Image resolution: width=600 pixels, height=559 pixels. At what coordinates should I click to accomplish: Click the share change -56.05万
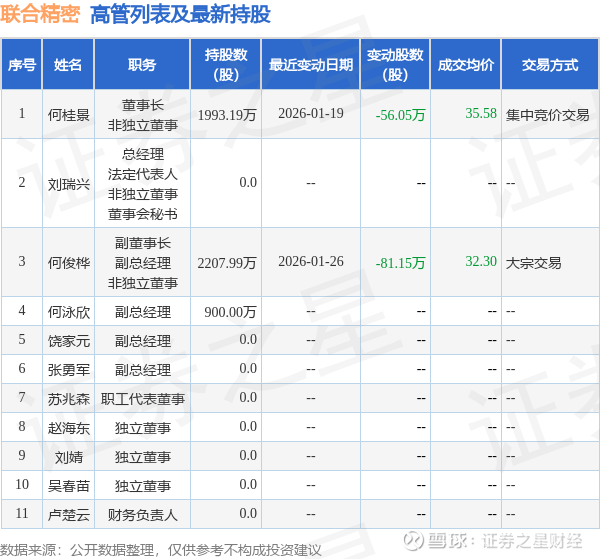[400, 115]
